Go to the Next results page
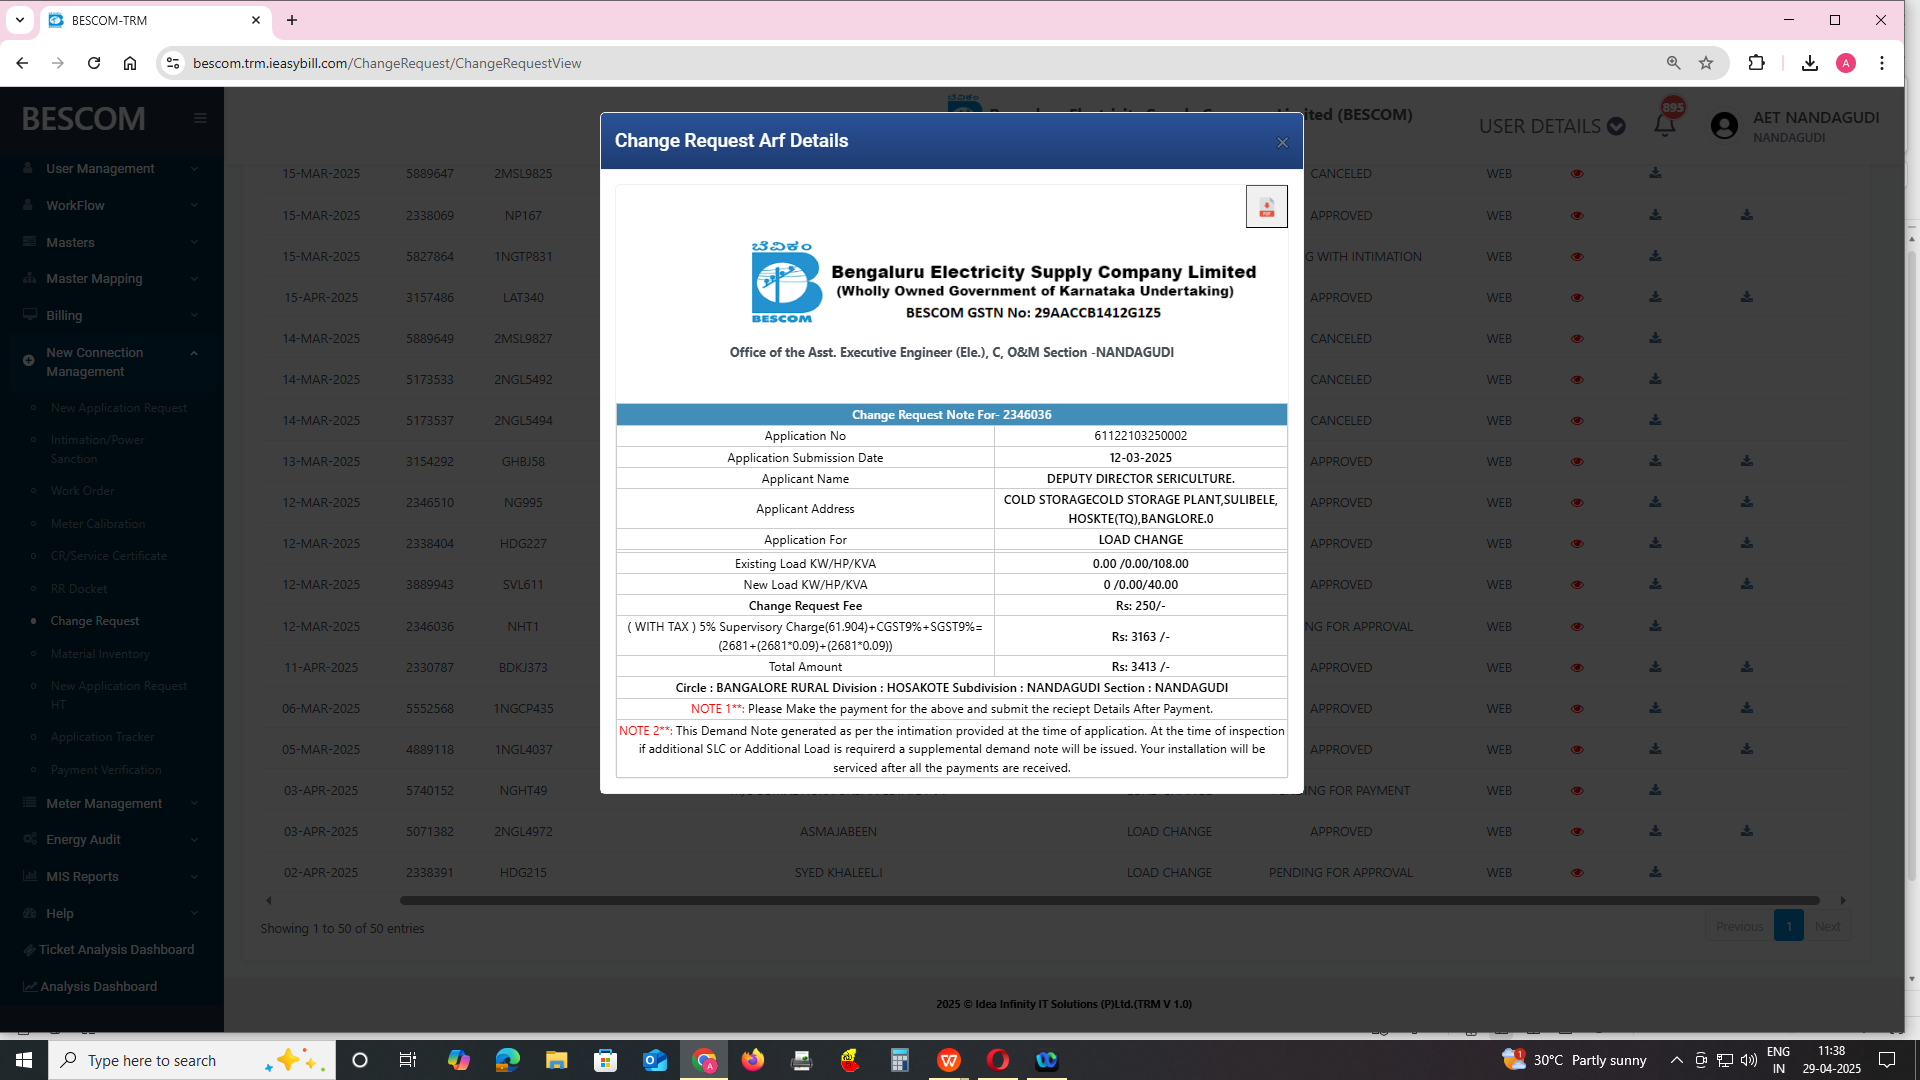This screenshot has height=1080, width=1920. point(1827,926)
